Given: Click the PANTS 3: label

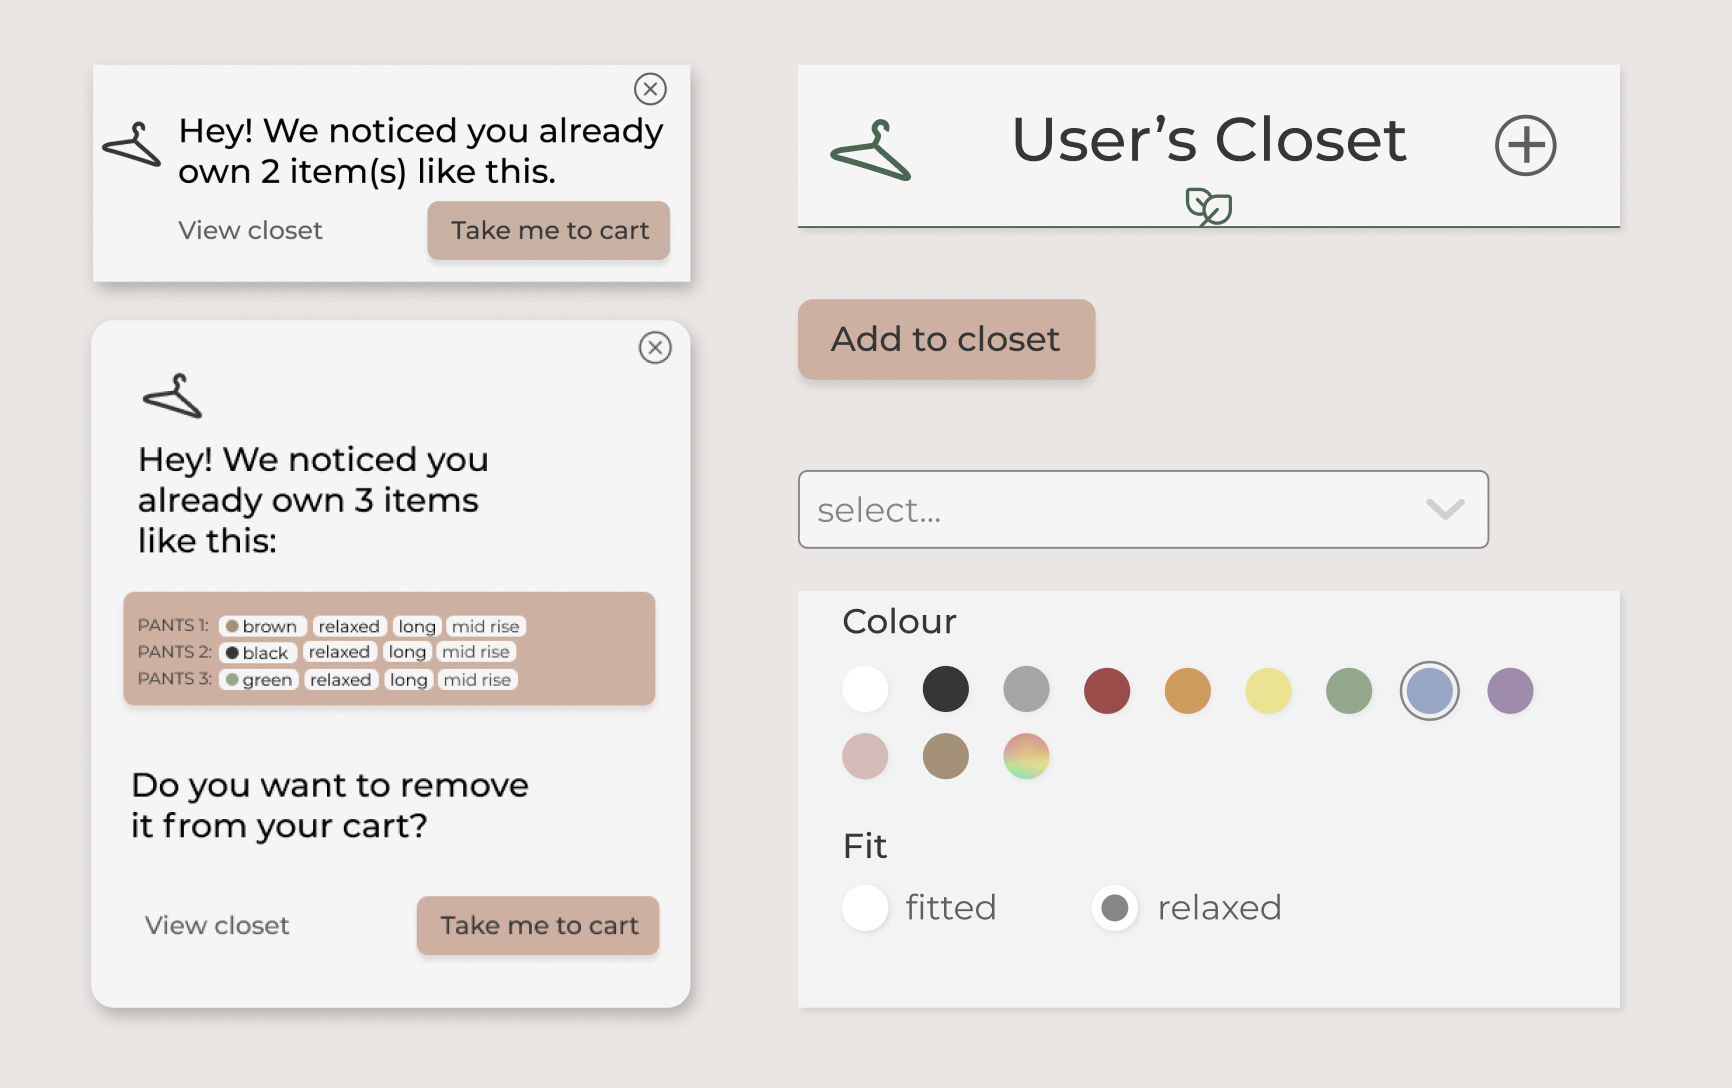Looking at the screenshot, I should coord(175,679).
